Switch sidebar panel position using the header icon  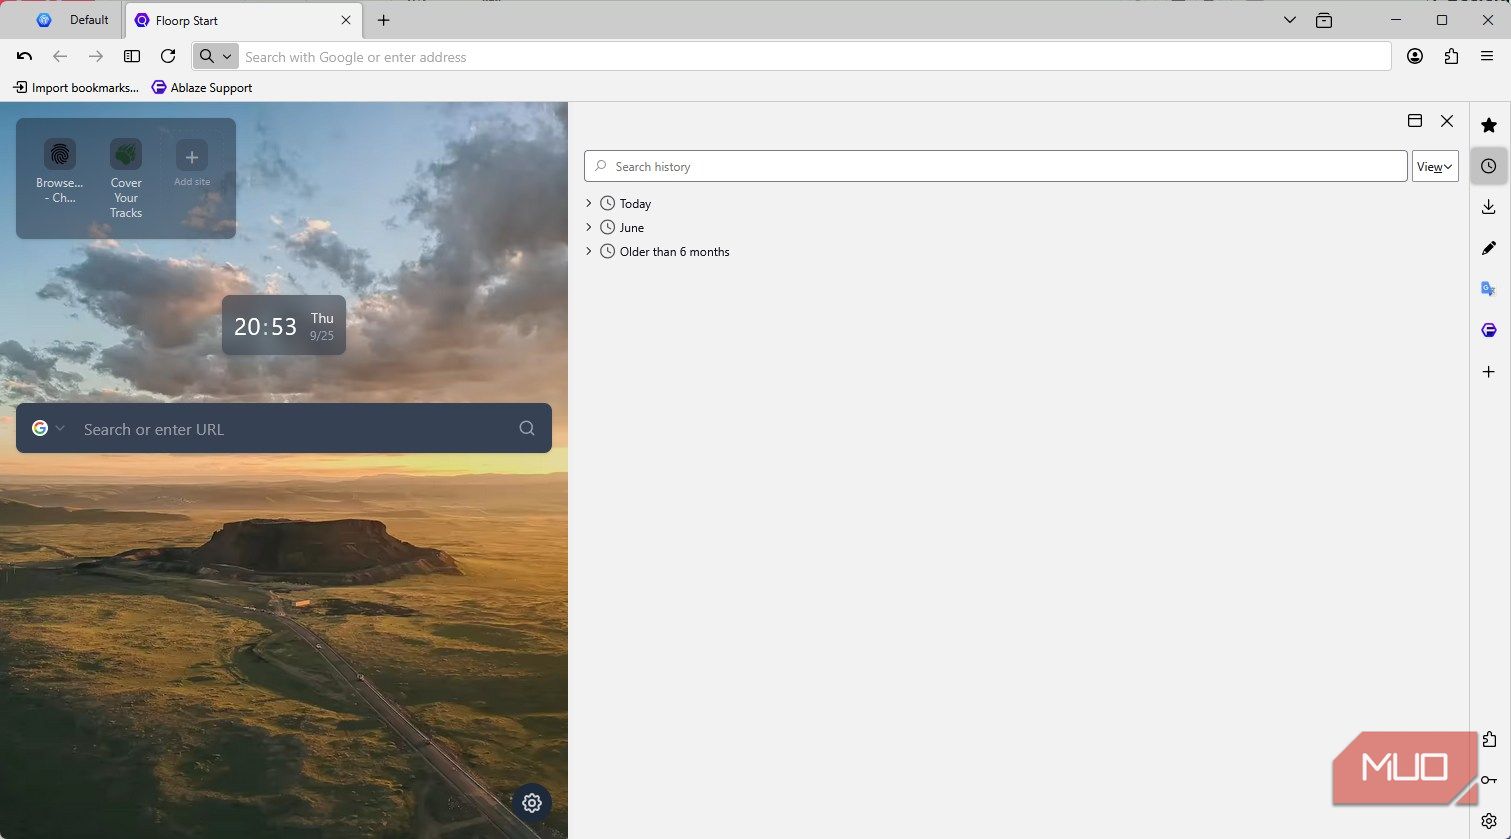coord(1414,121)
